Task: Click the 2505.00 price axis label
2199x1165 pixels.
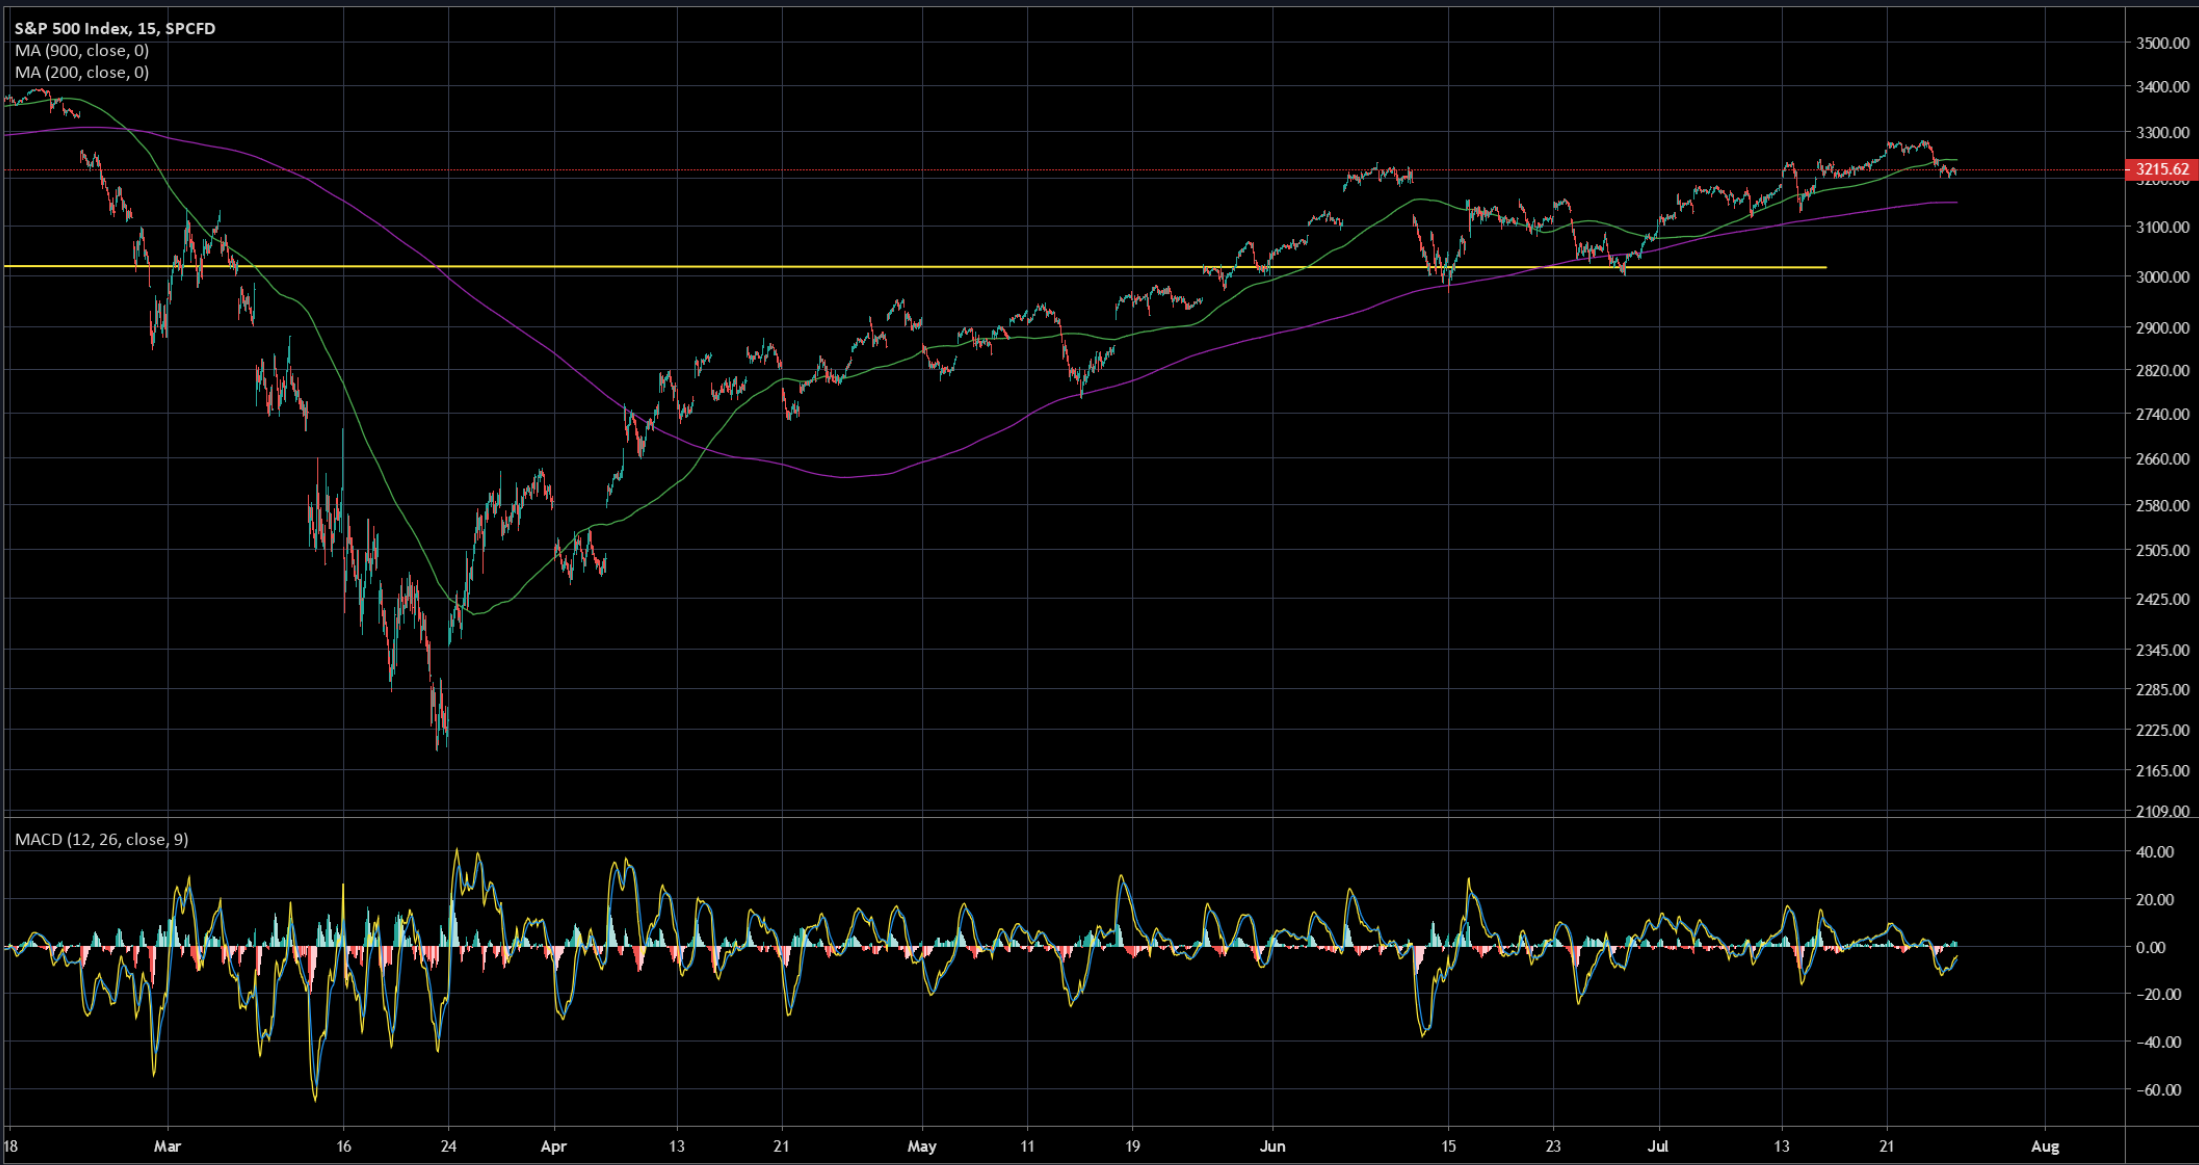Action: (2162, 550)
